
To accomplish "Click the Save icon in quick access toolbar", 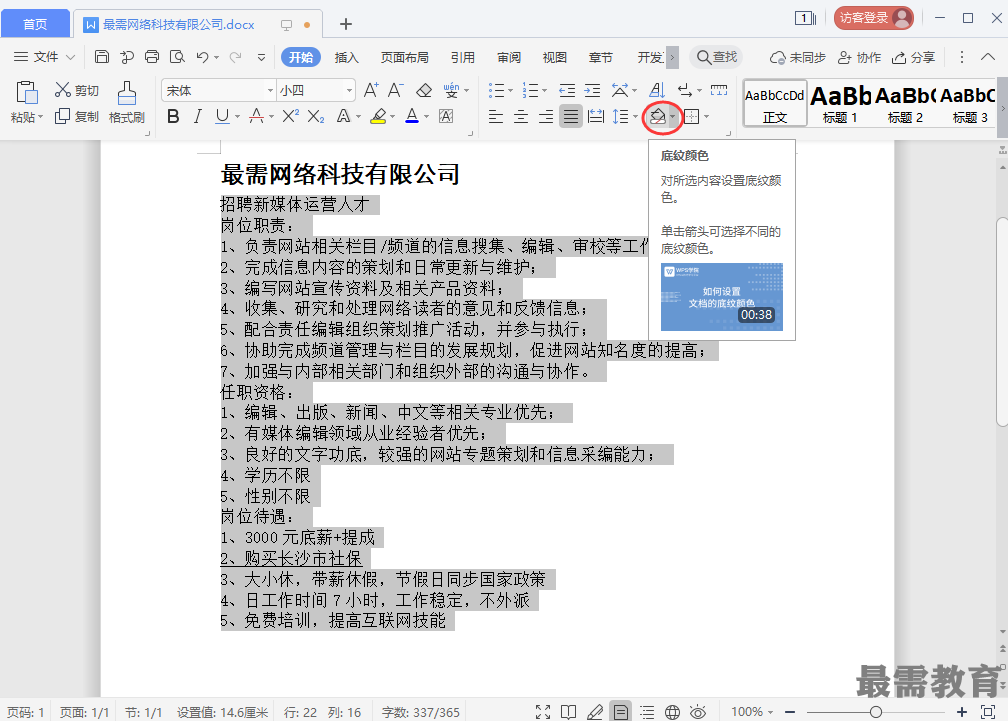I will click(x=102, y=57).
